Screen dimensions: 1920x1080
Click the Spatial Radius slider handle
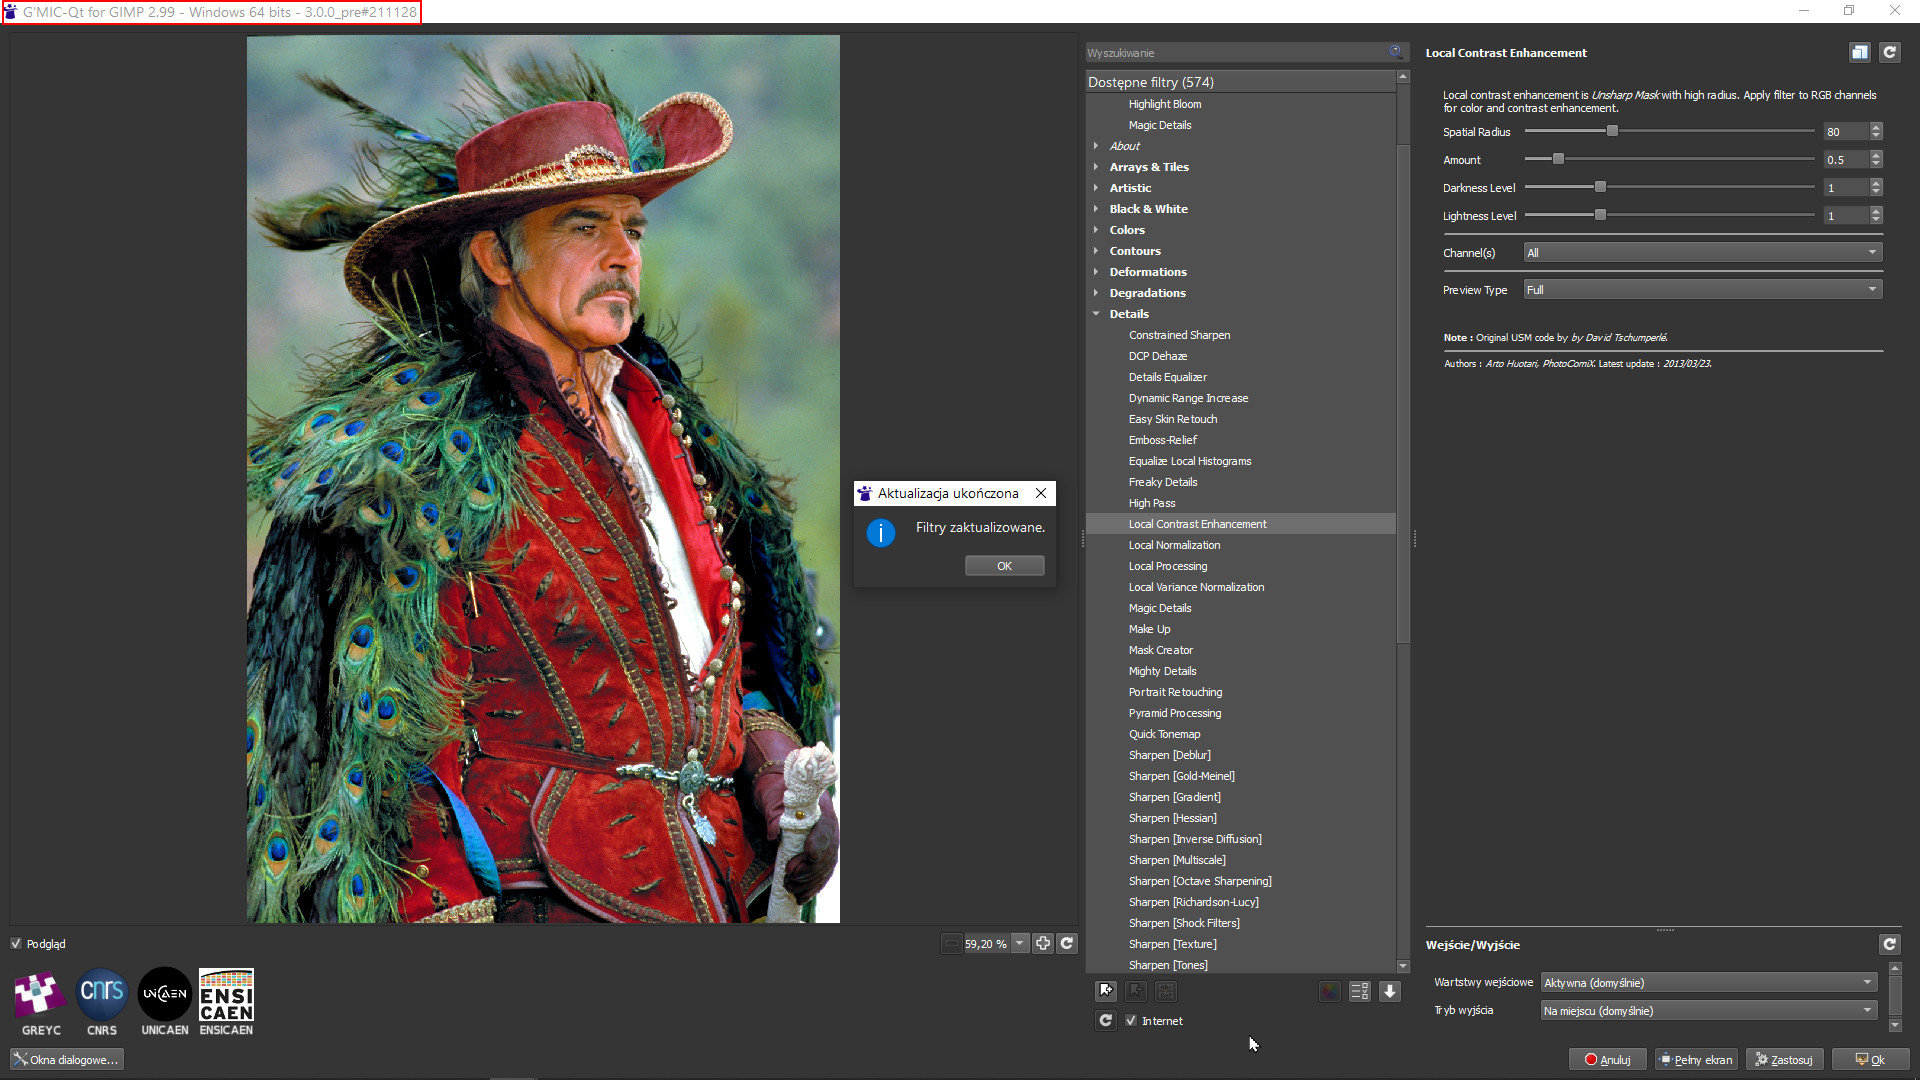pyautogui.click(x=1612, y=131)
